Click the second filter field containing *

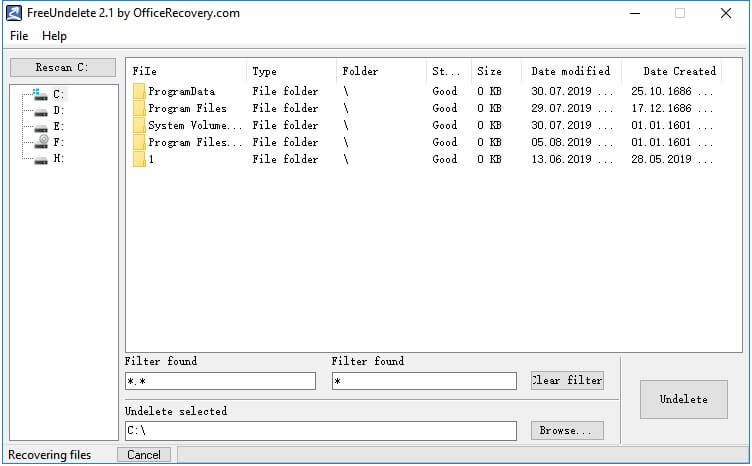coord(424,381)
